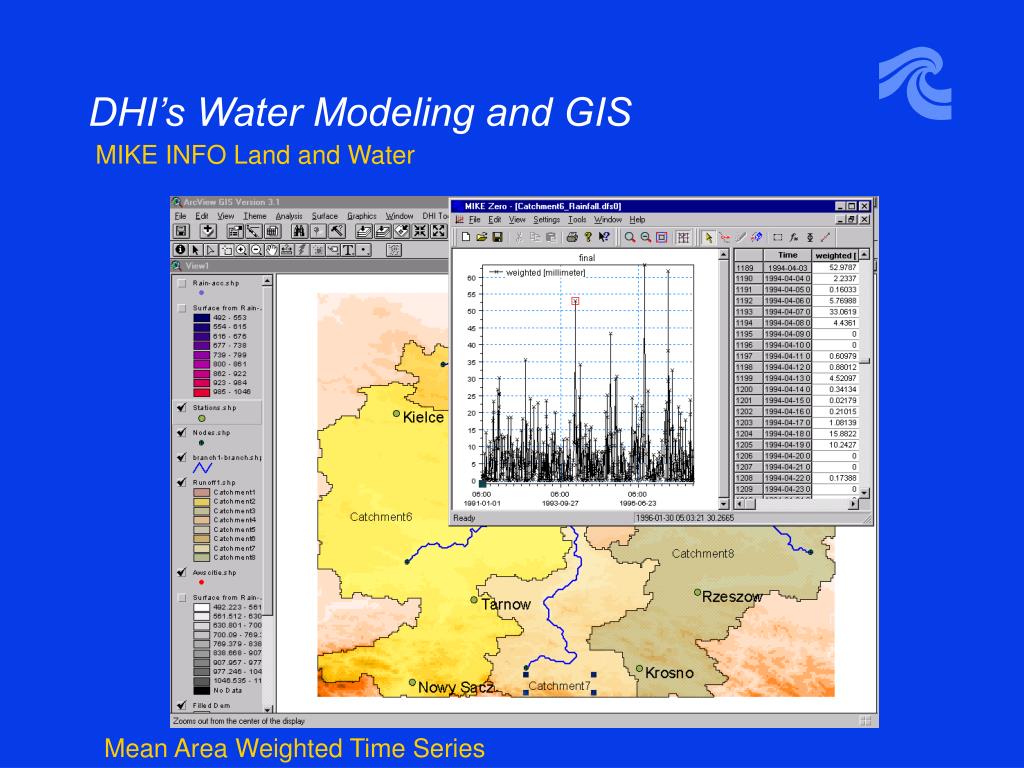This screenshot has width=1024, height=768.
Task: Select the Text T tool in ArcView
Action: (x=348, y=249)
